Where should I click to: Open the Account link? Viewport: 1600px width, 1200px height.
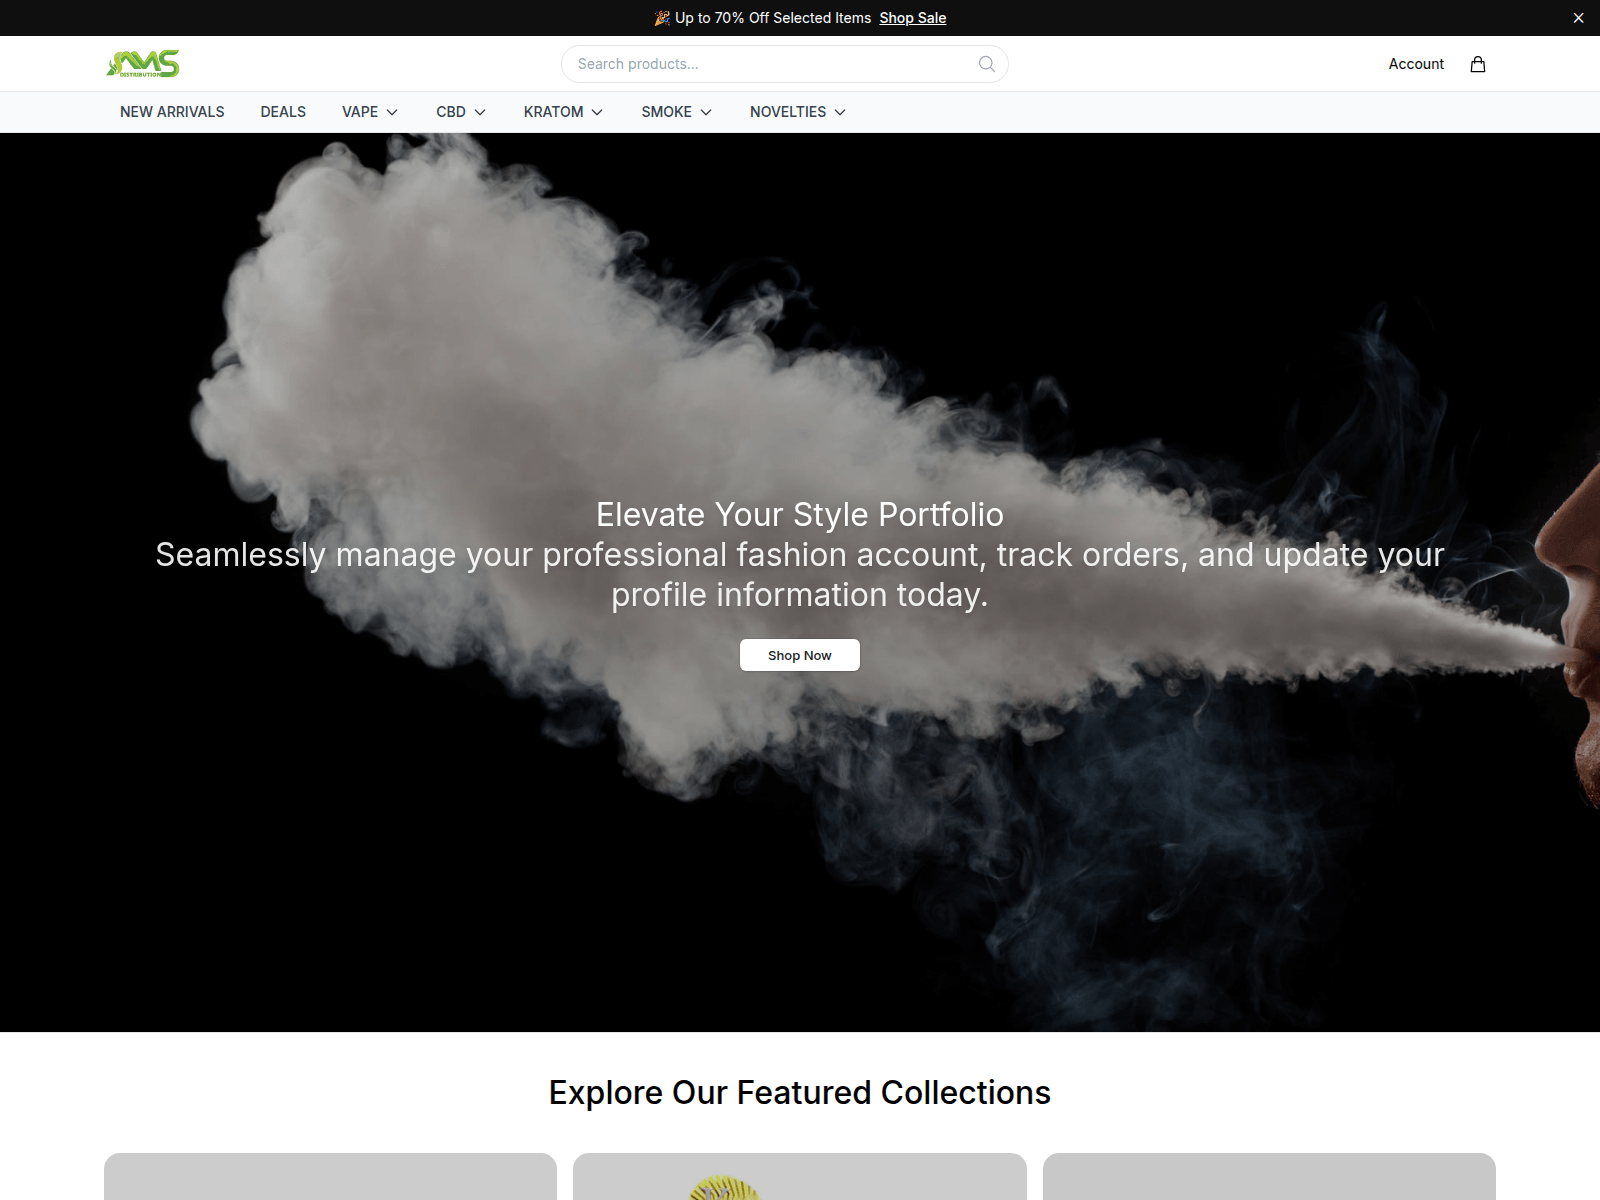[1416, 64]
